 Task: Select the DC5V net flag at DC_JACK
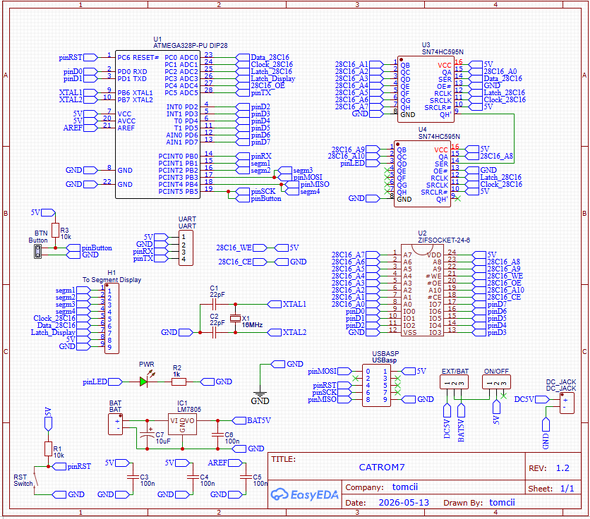pyautogui.click(x=532, y=399)
